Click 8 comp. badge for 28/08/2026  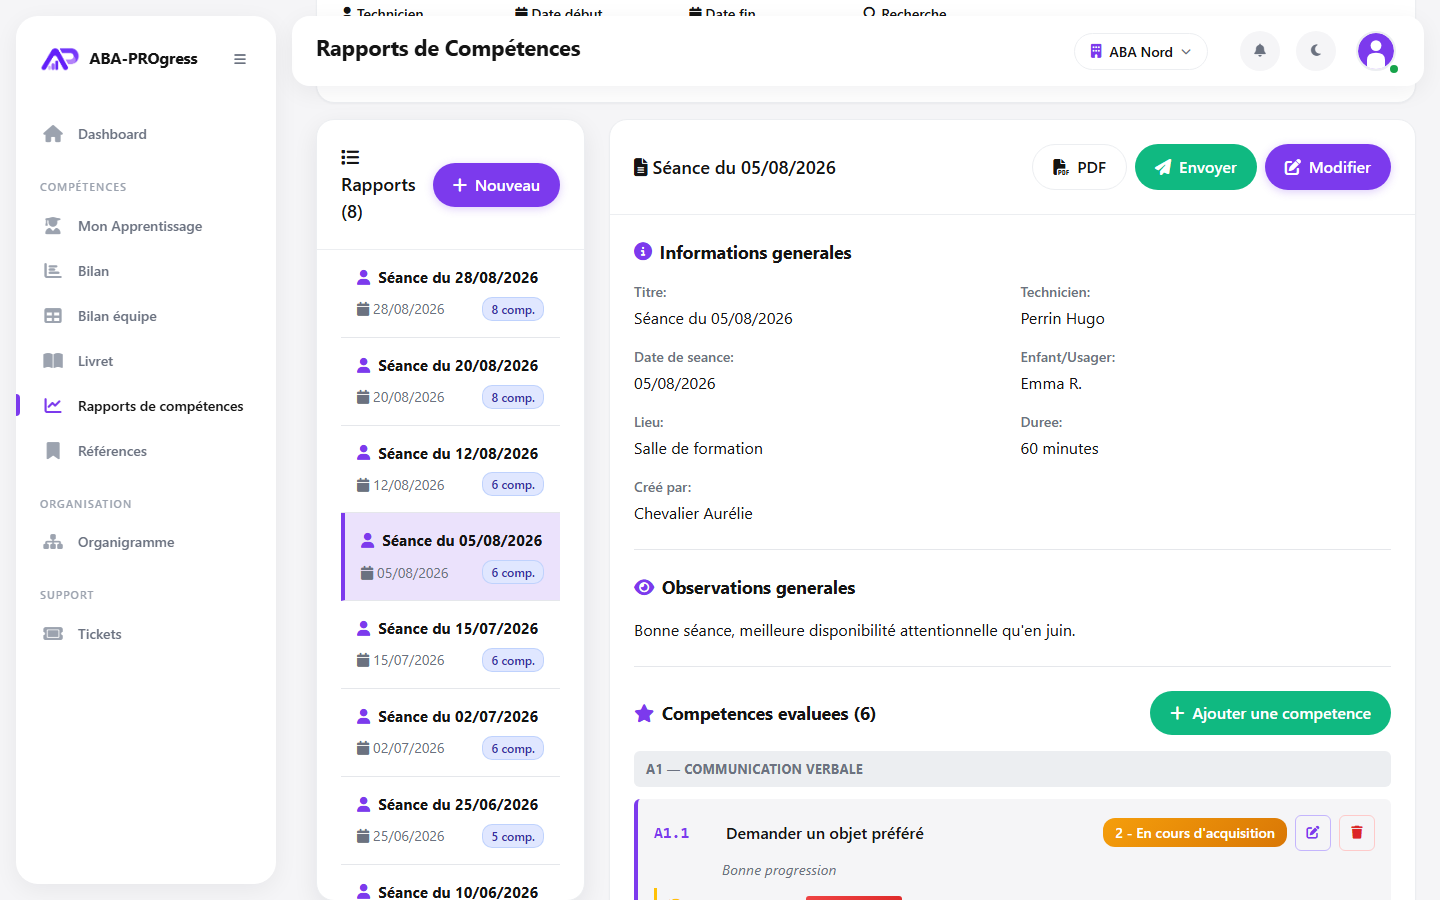513,310
